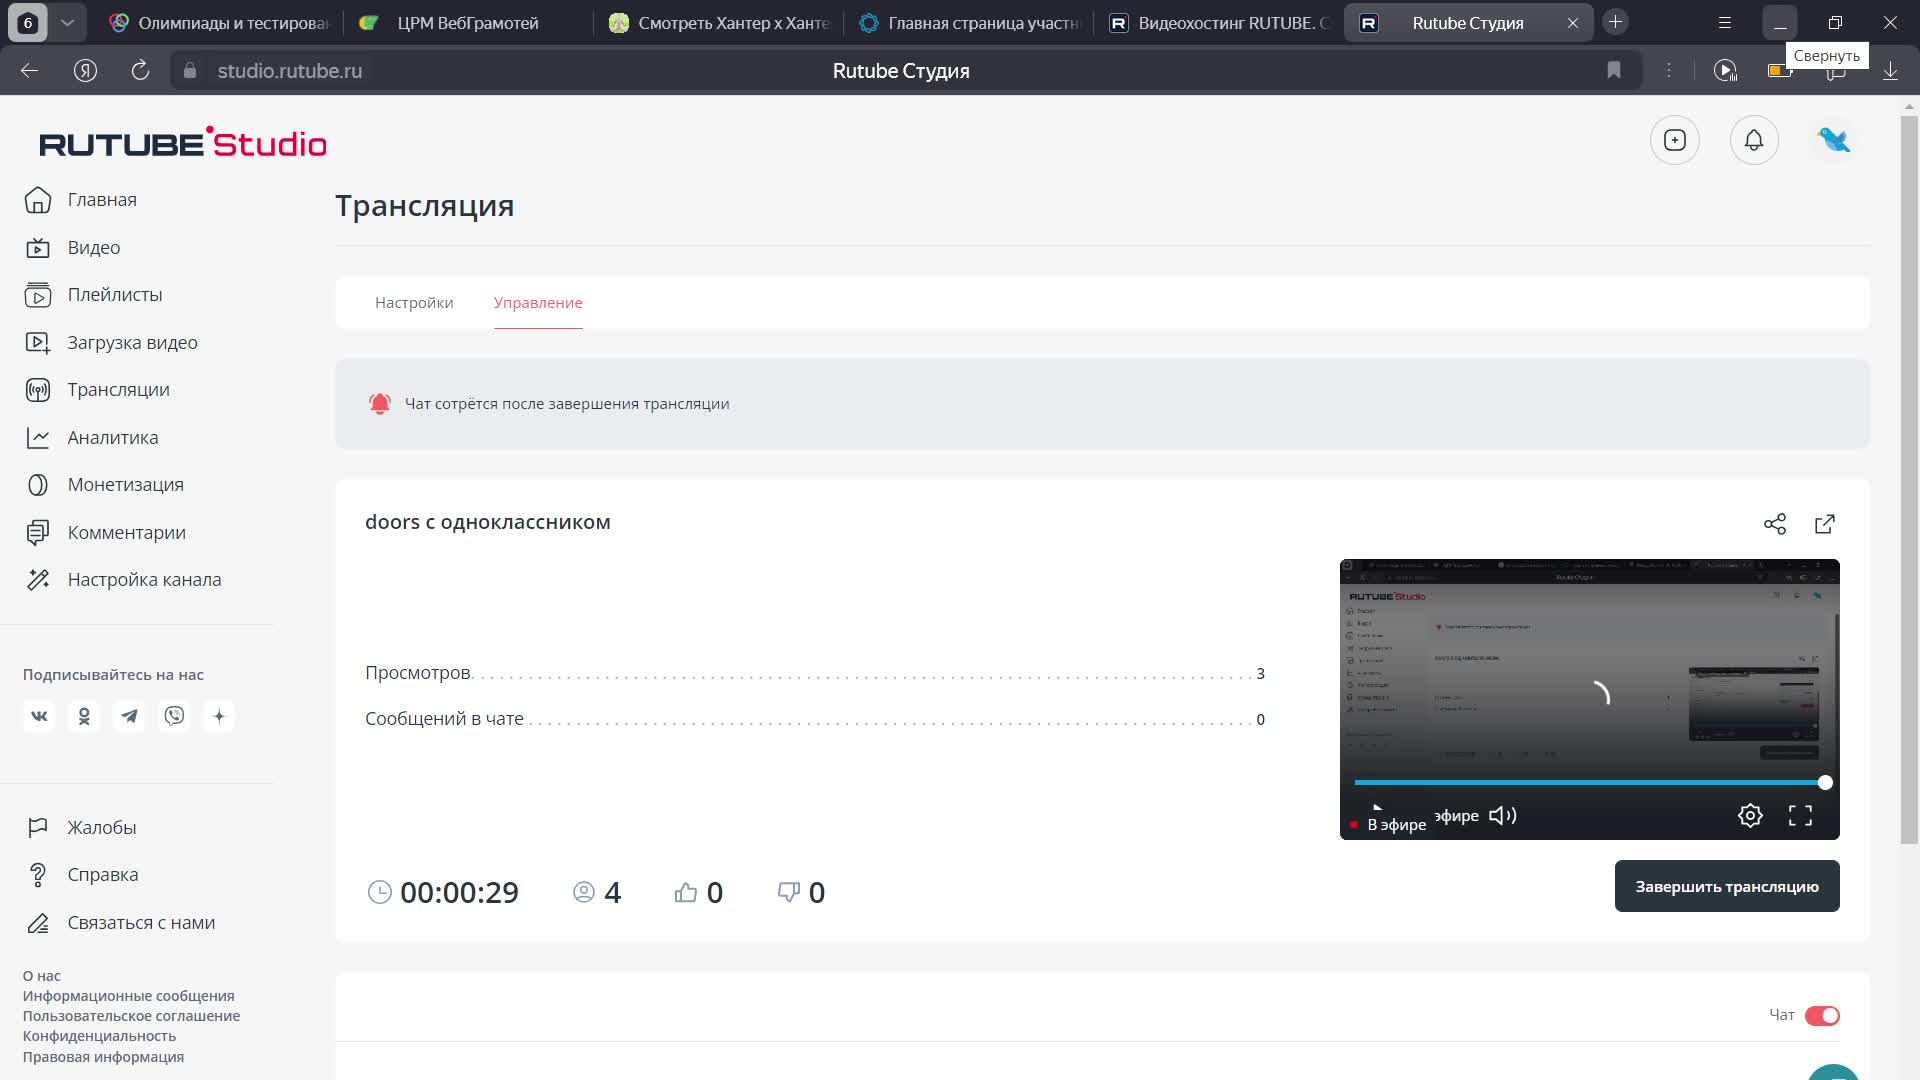
Task: Switch to Смотреть Хантер х Хантер tab
Action: click(719, 23)
